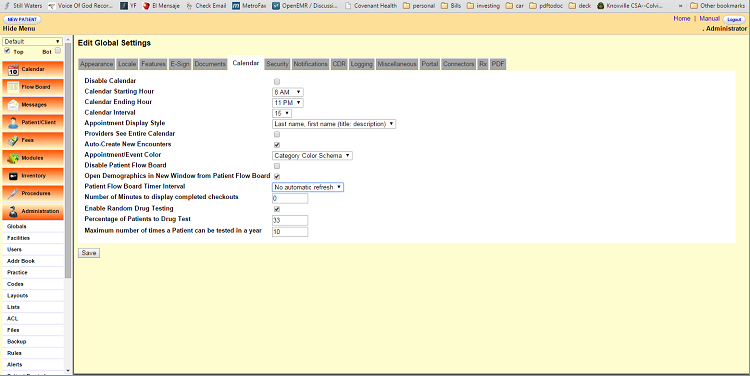Uncheck Open Demographics in New Window checkbox
750x376 pixels.
click(x=277, y=177)
